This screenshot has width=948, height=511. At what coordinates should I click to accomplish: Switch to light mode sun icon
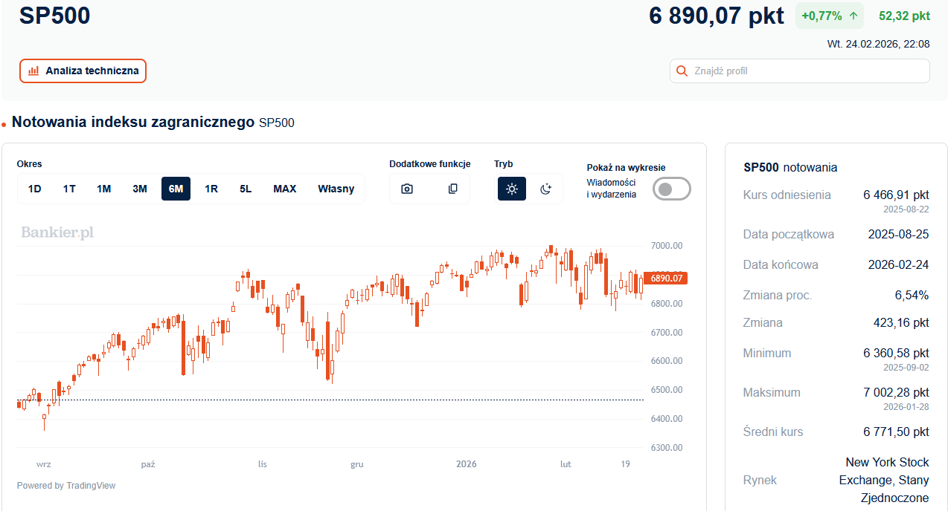[x=511, y=189]
